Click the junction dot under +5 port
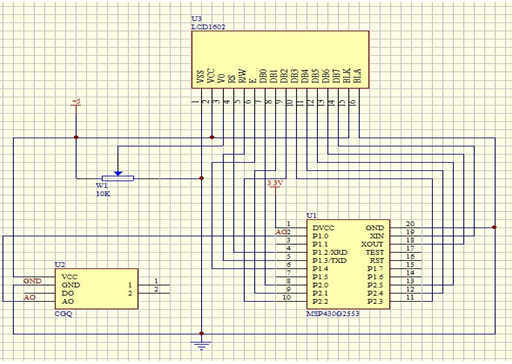This screenshot has height=364, width=512. (76, 137)
